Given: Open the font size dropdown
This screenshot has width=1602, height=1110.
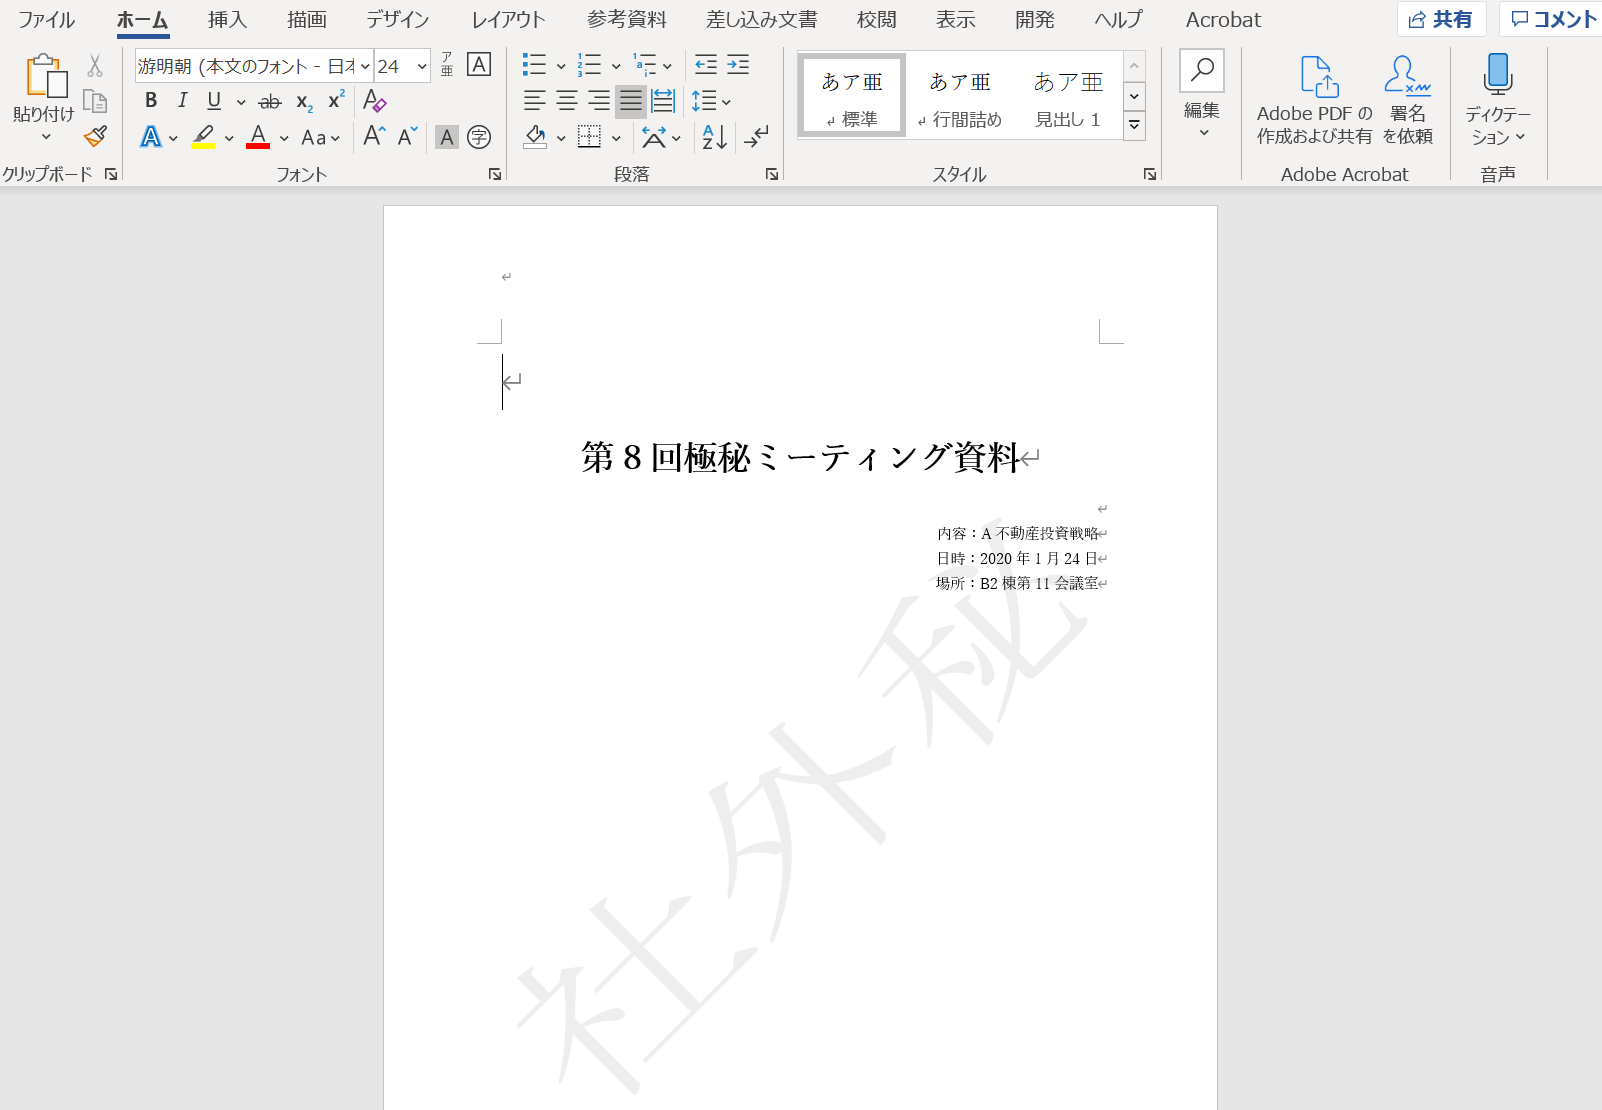Looking at the screenshot, I should tap(422, 66).
